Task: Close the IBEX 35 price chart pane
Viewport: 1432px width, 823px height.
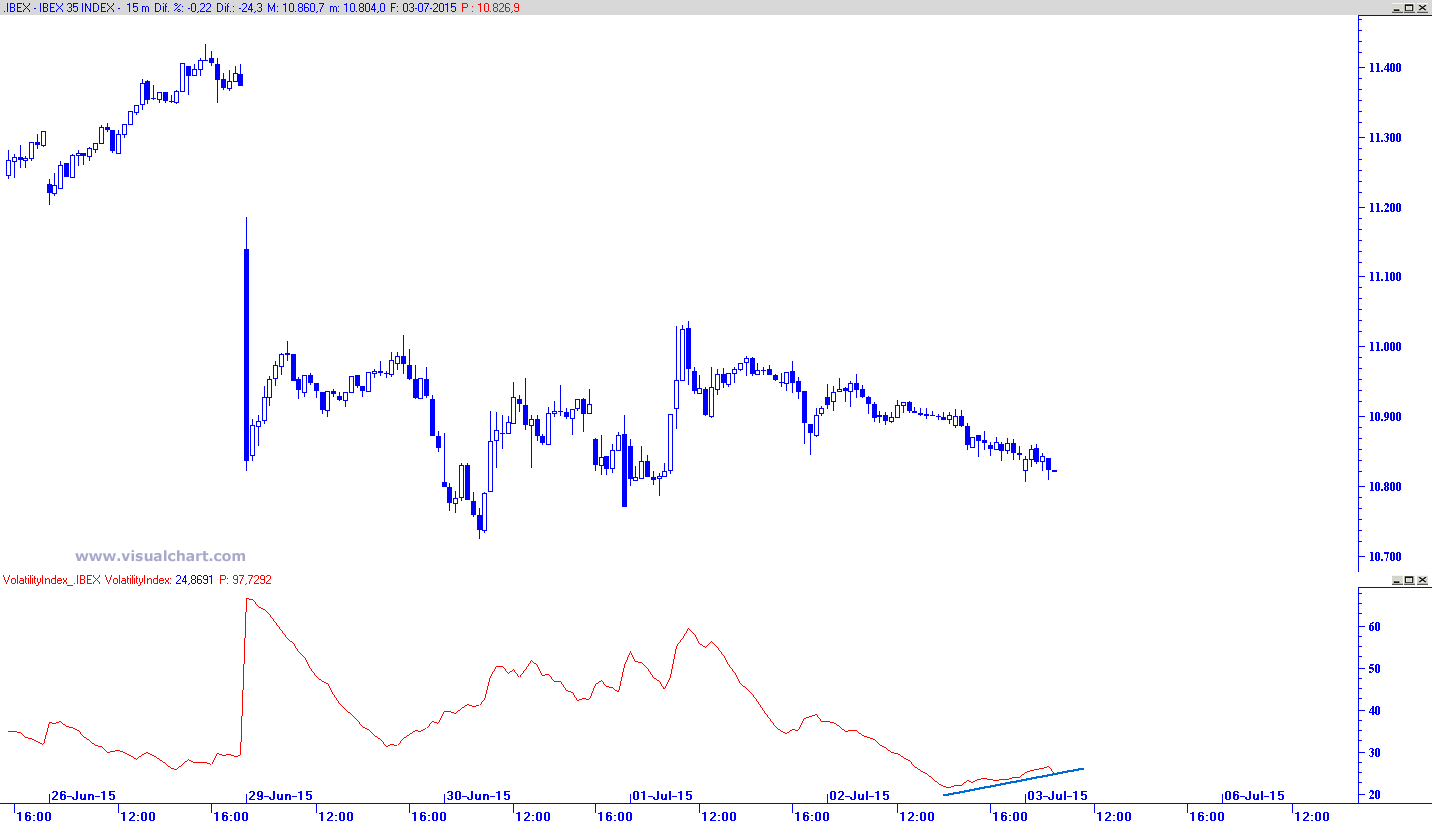Action: (1421, 7)
